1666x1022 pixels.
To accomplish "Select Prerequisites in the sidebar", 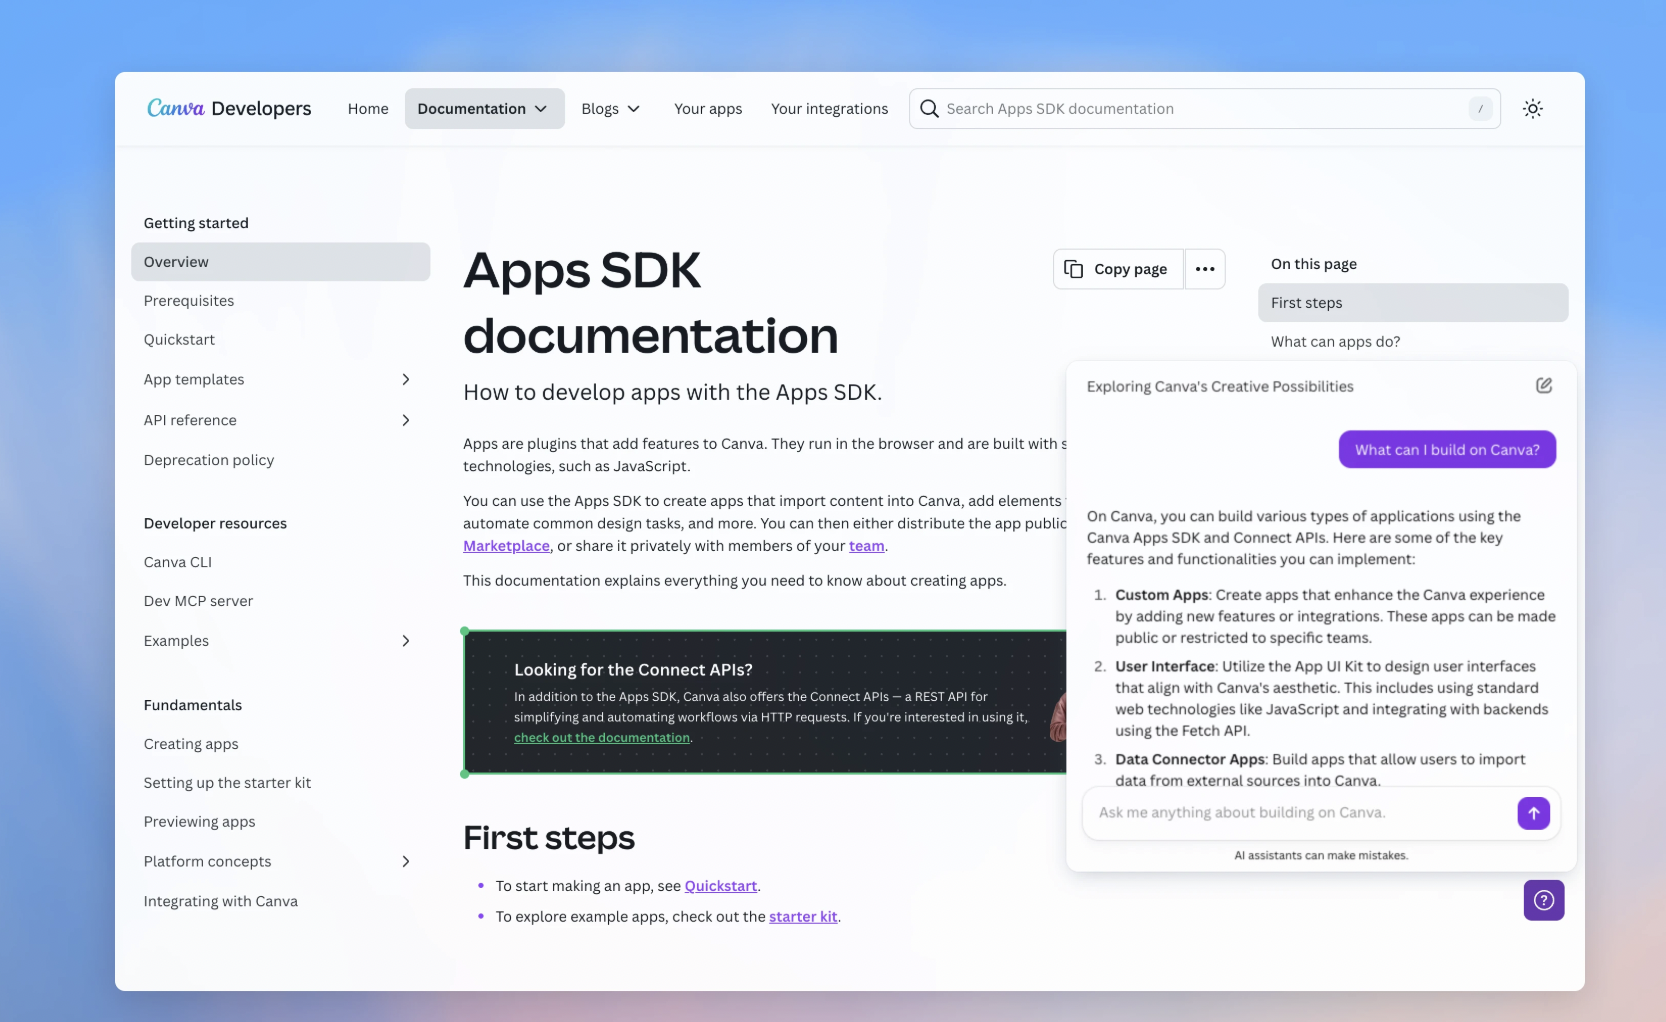I will (x=189, y=301).
